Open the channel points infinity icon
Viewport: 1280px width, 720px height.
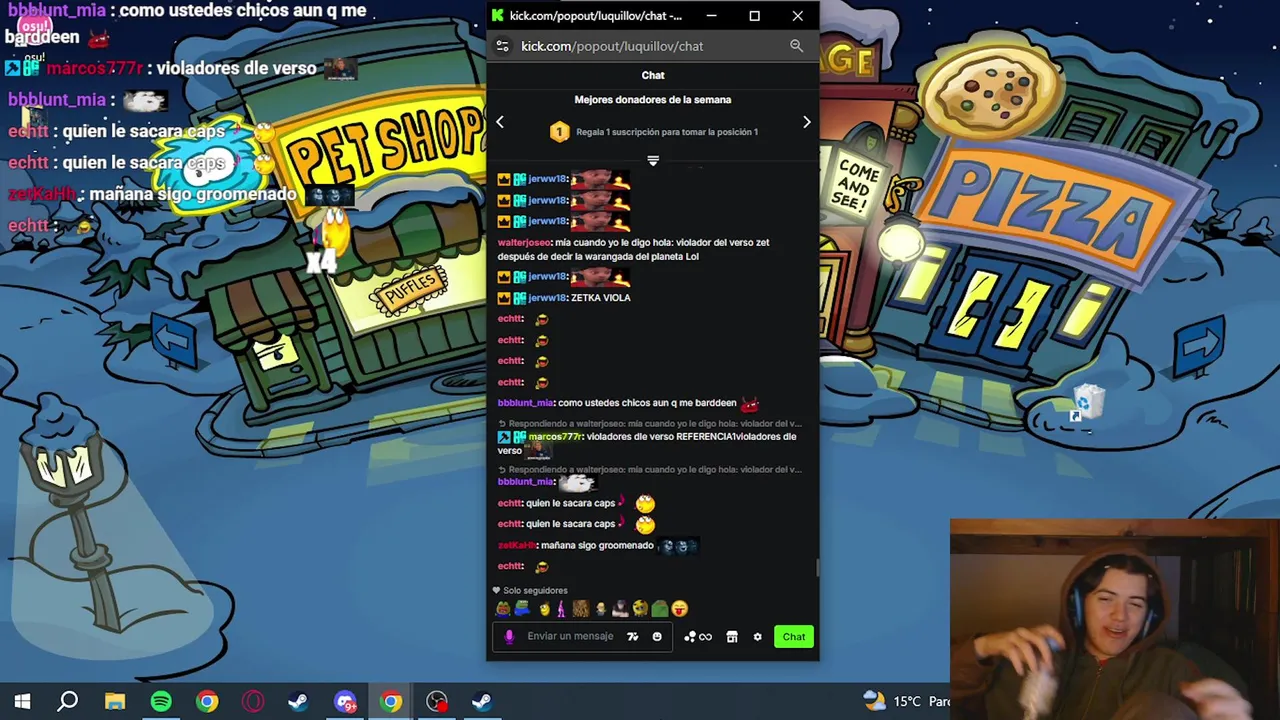(x=698, y=636)
